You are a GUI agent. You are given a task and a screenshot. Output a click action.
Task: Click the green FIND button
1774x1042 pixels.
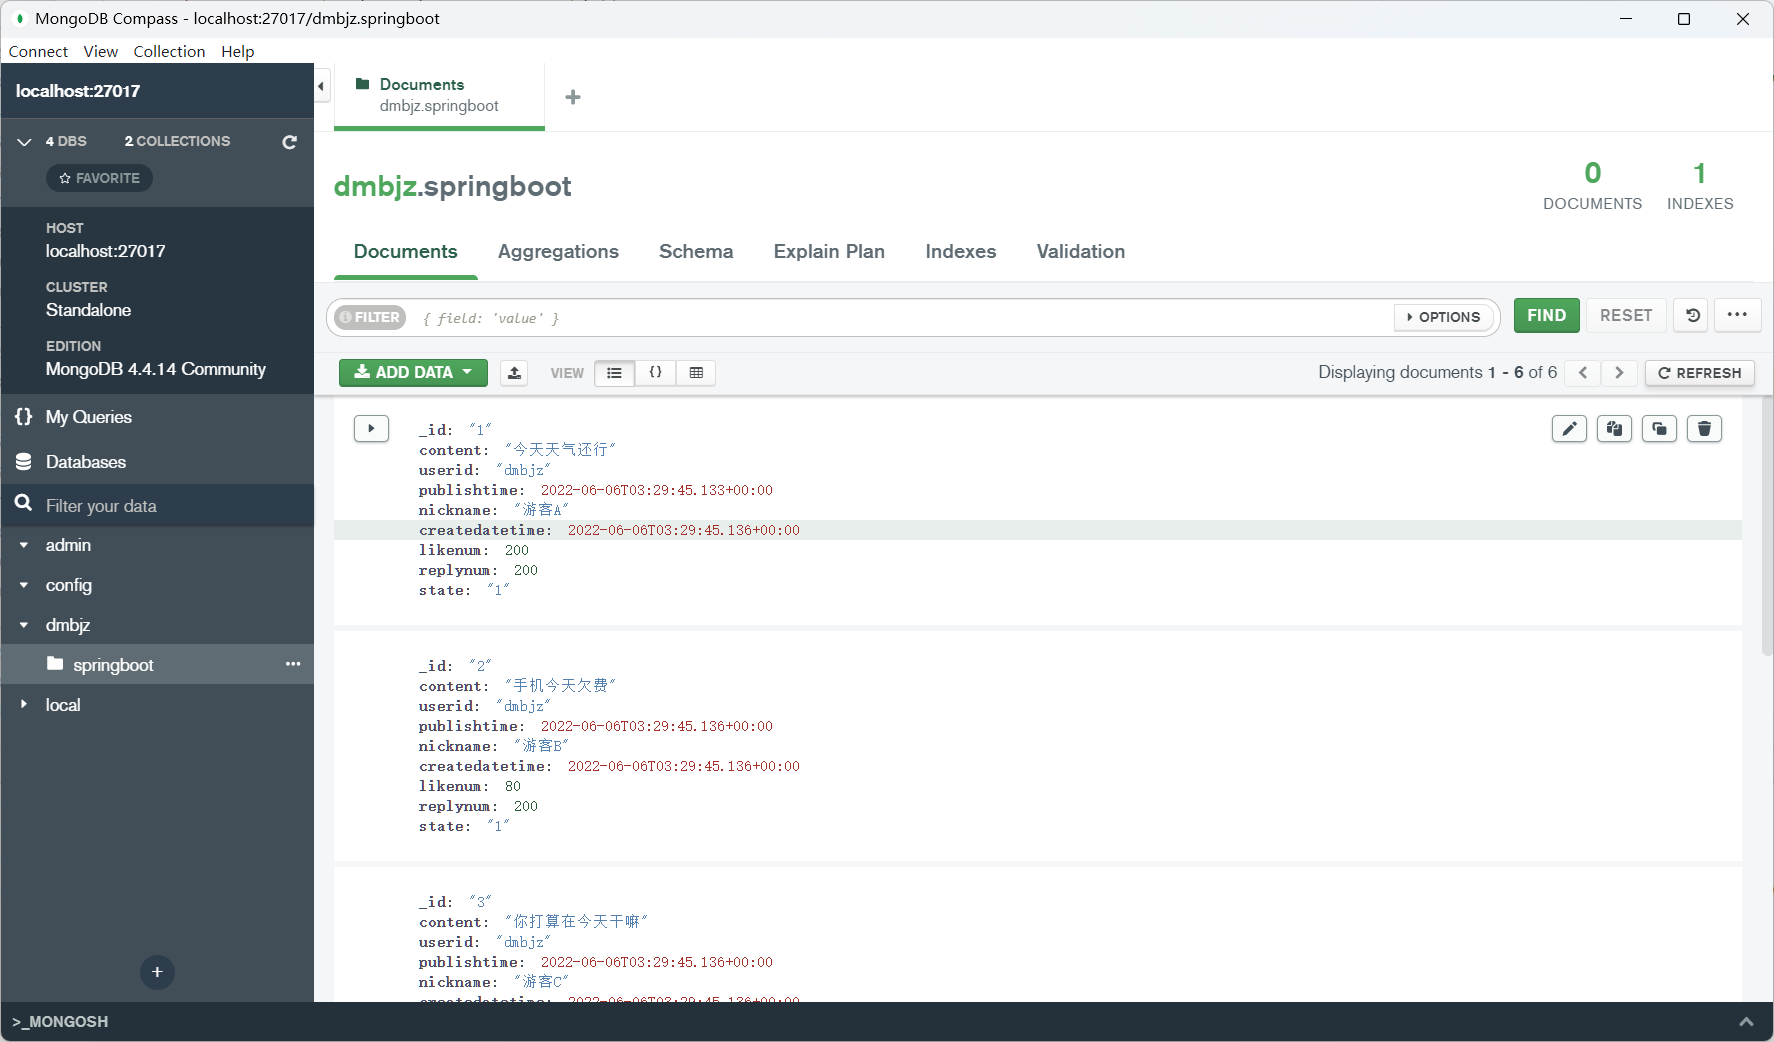point(1546,315)
